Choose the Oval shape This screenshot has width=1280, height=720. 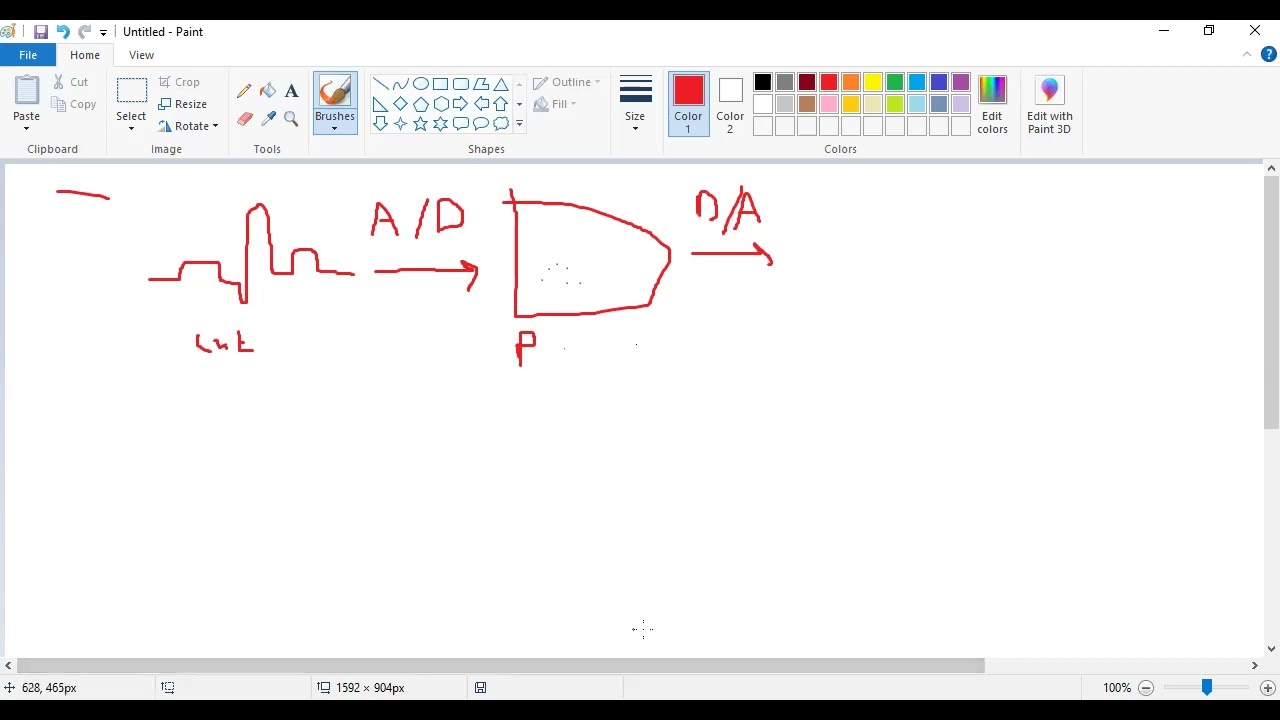pos(420,84)
